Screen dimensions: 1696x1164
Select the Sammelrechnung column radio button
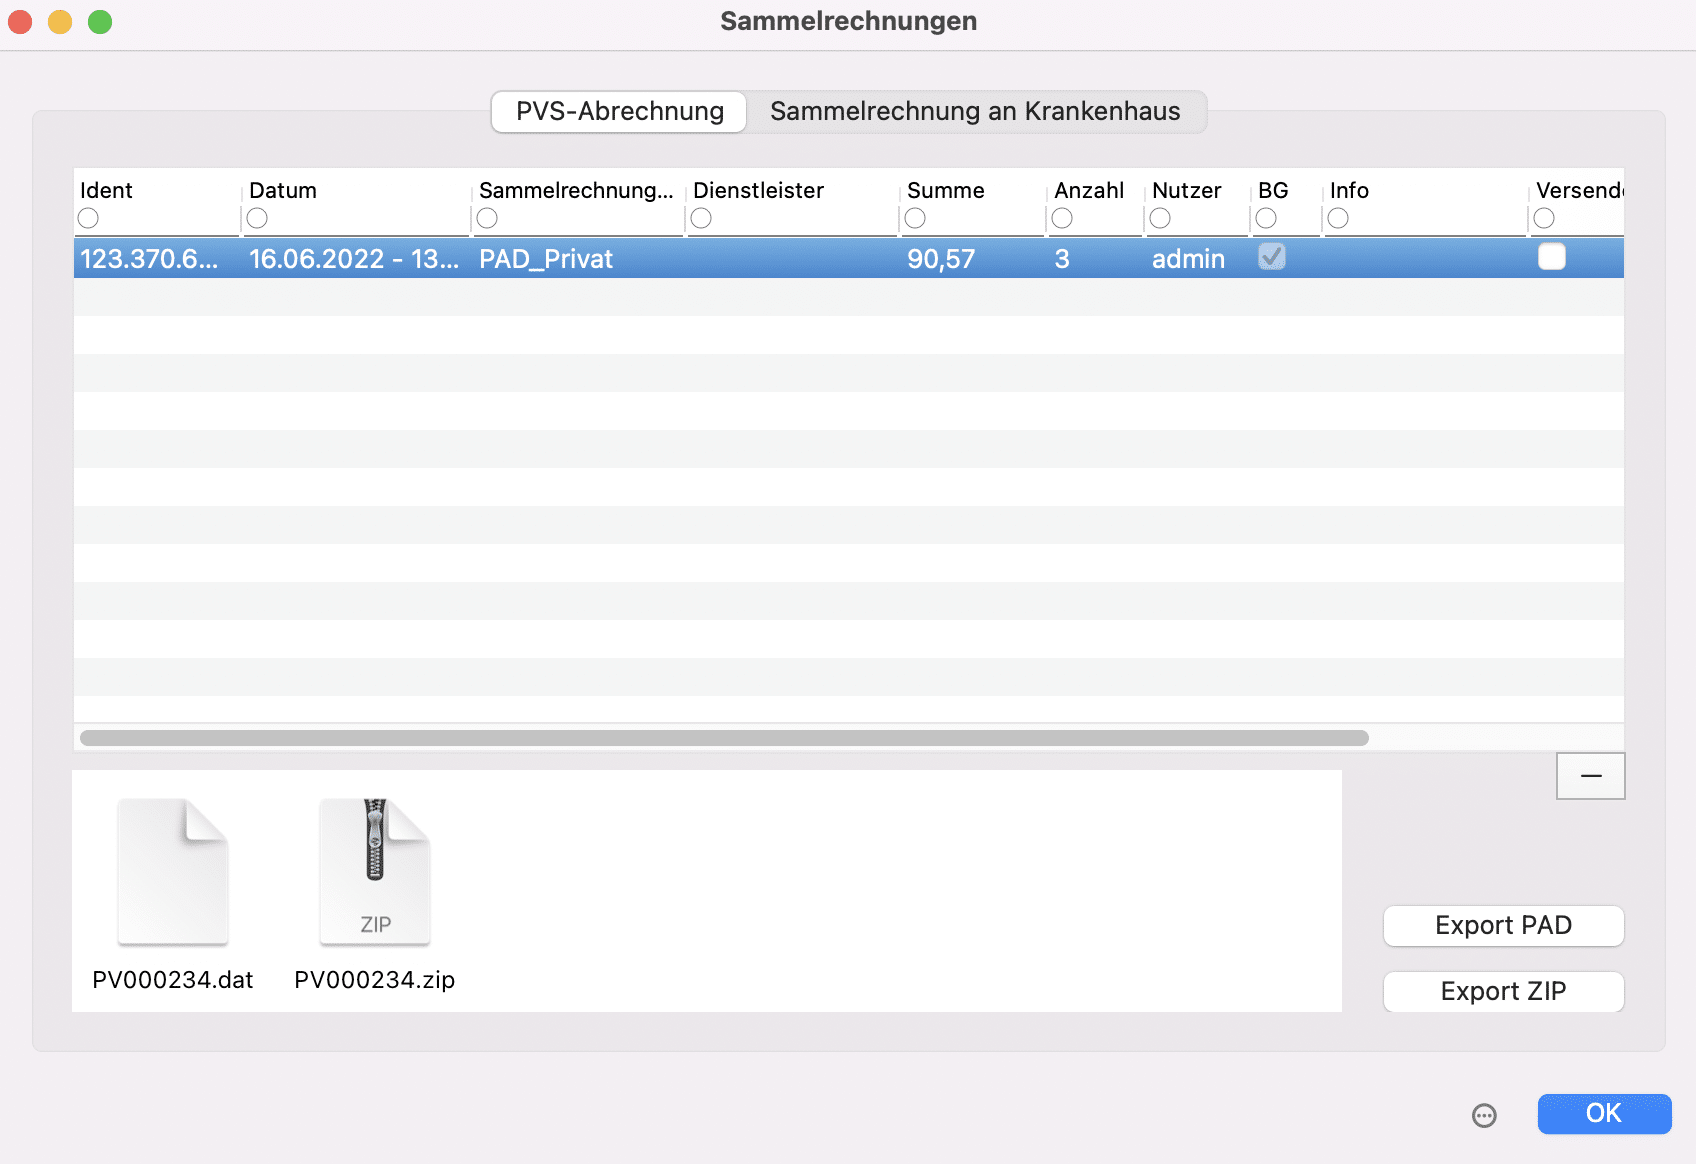[487, 218]
